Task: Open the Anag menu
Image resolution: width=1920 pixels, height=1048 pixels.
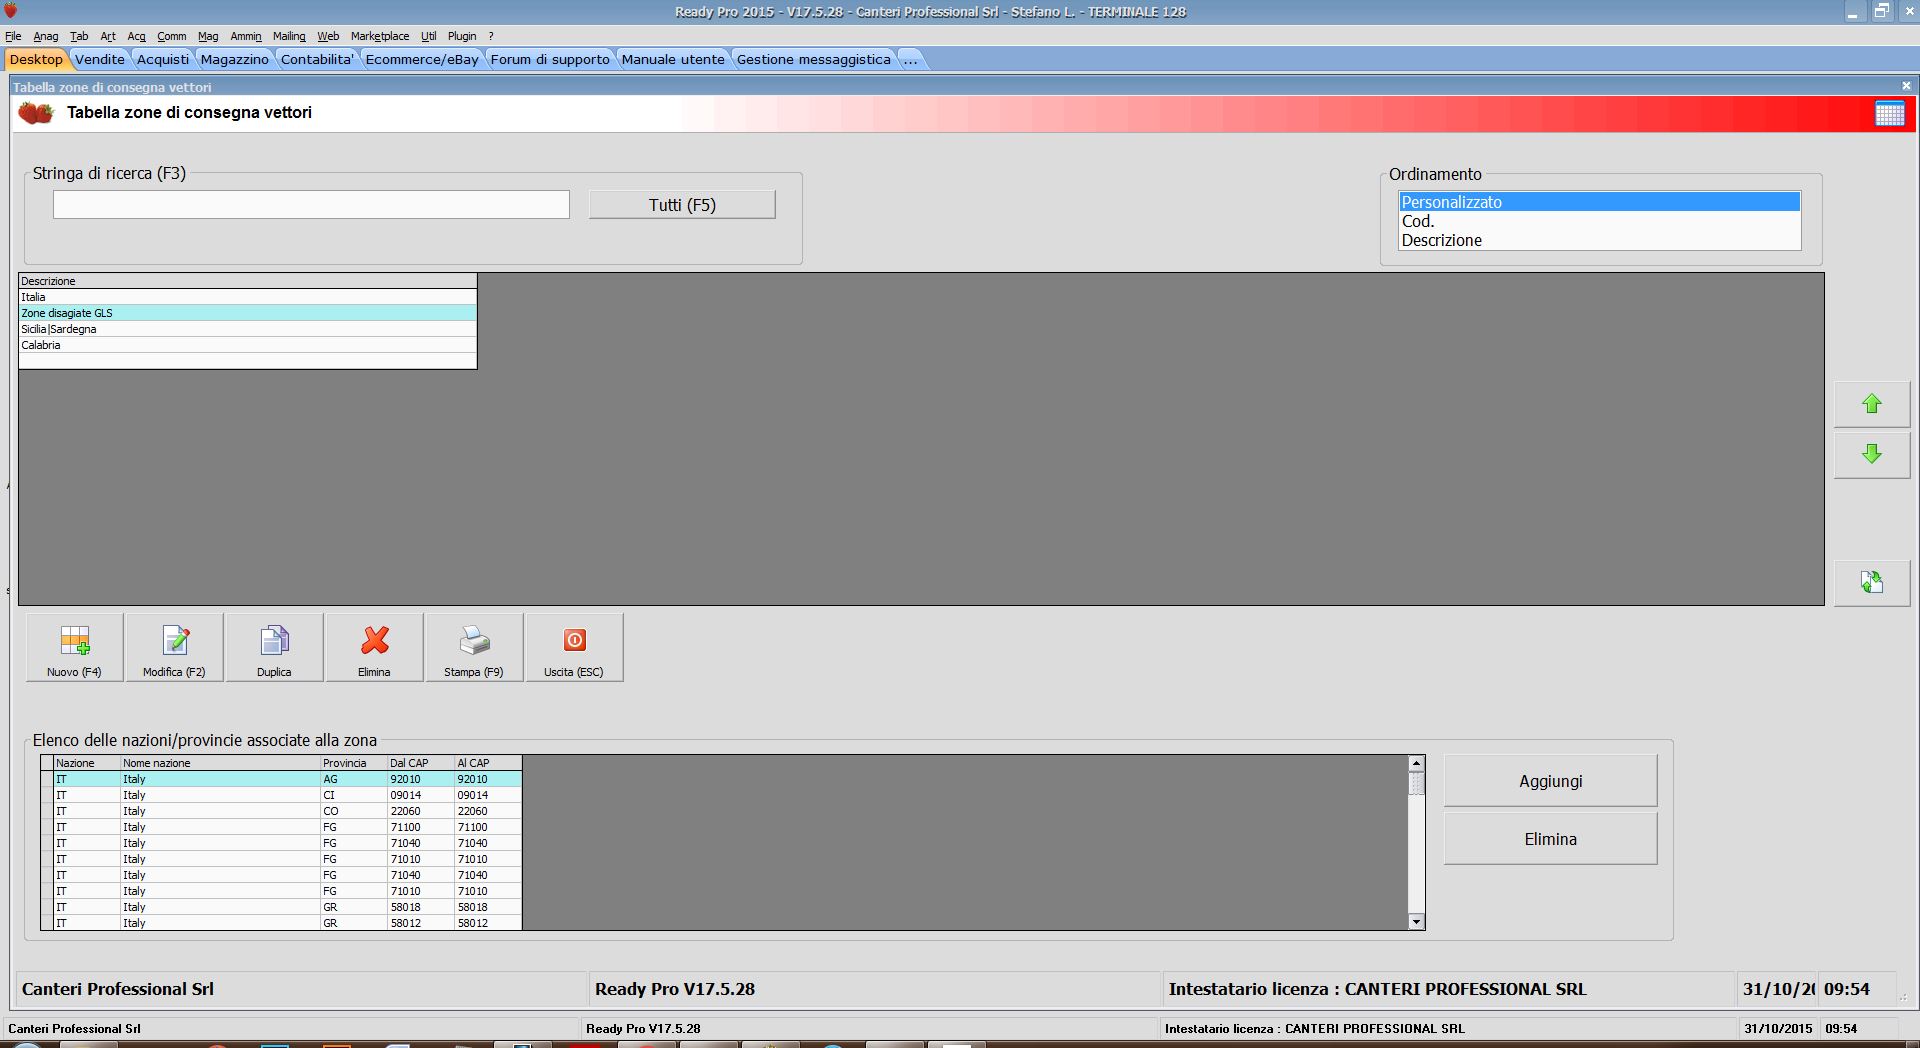Action: coord(46,36)
